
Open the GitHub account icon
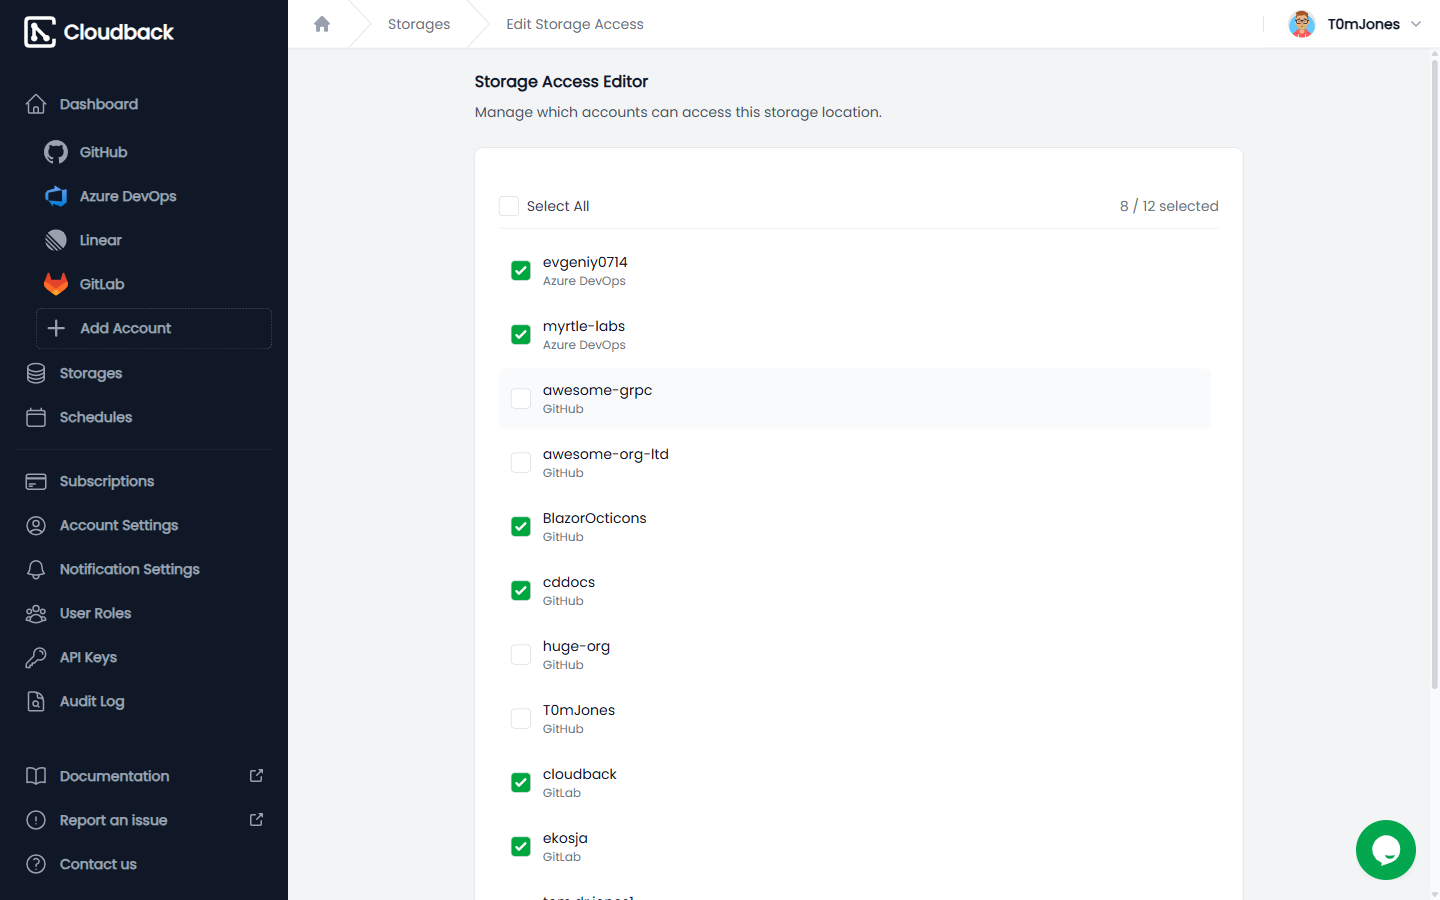point(56,152)
